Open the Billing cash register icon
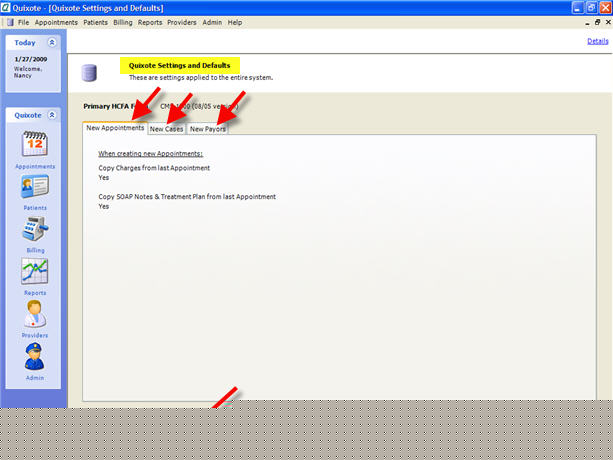The height and width of the screenshot is (460, 613). pyautogui.click(x=35, y=228)
